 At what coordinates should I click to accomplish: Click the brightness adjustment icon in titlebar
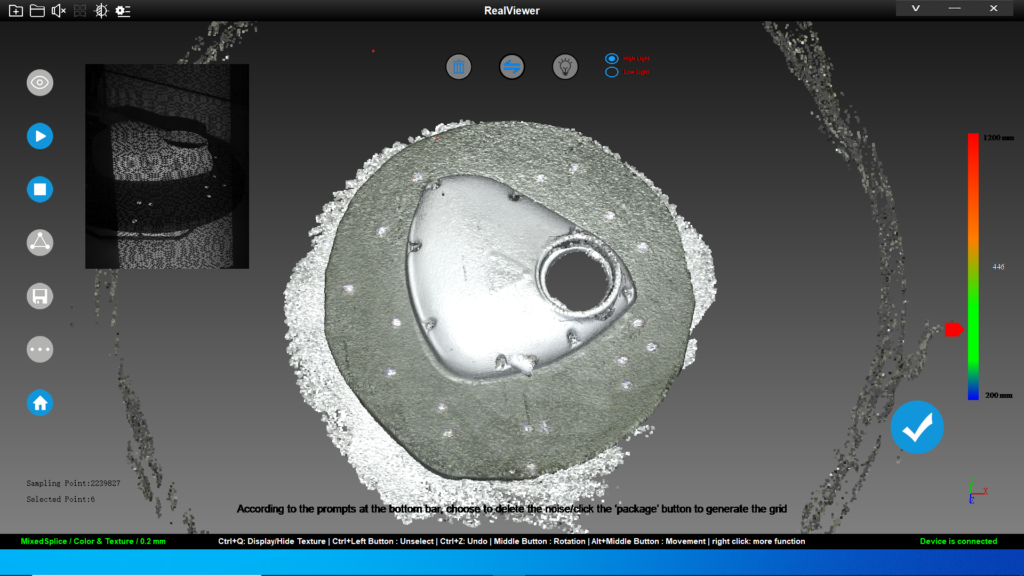[101, 9]
